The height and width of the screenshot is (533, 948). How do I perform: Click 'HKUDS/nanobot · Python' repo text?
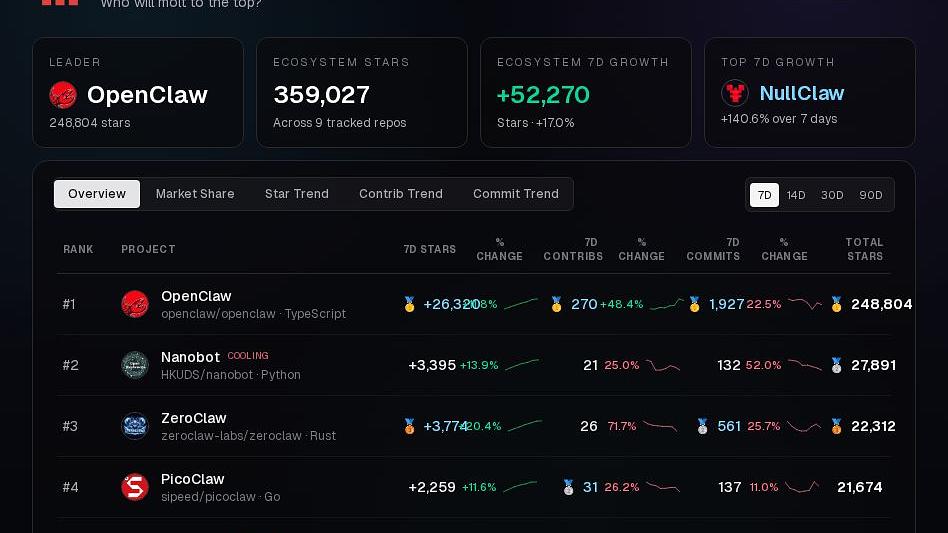230,375
